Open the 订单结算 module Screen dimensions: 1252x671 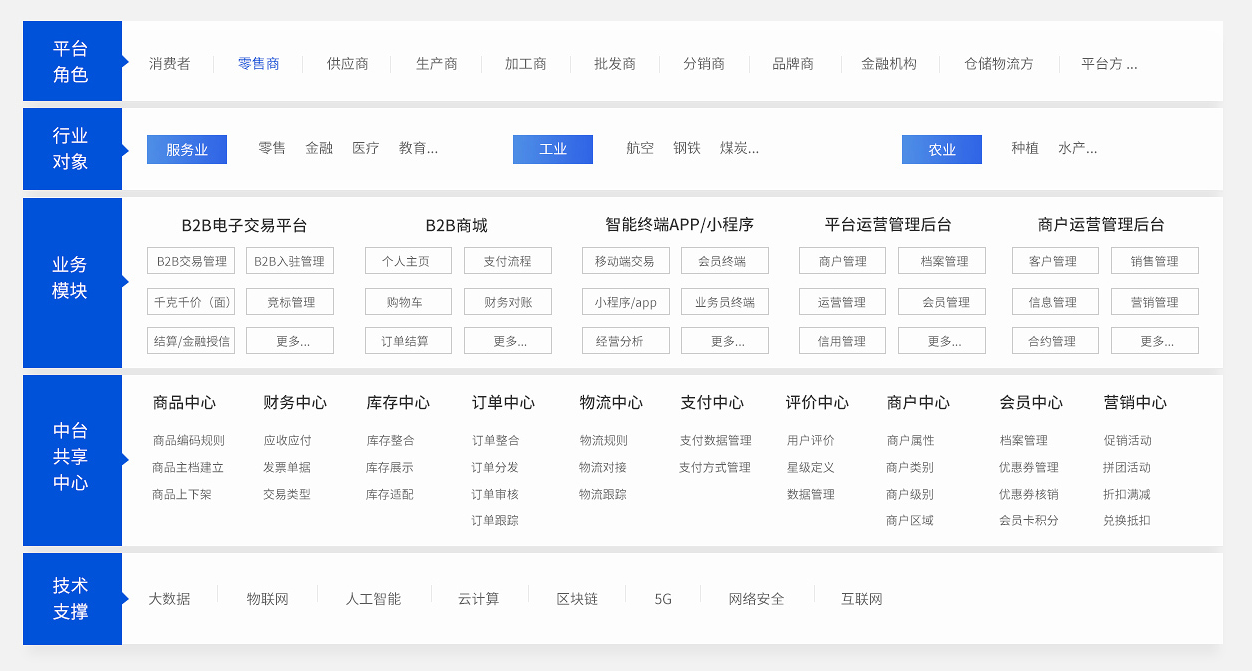point(408,341)
